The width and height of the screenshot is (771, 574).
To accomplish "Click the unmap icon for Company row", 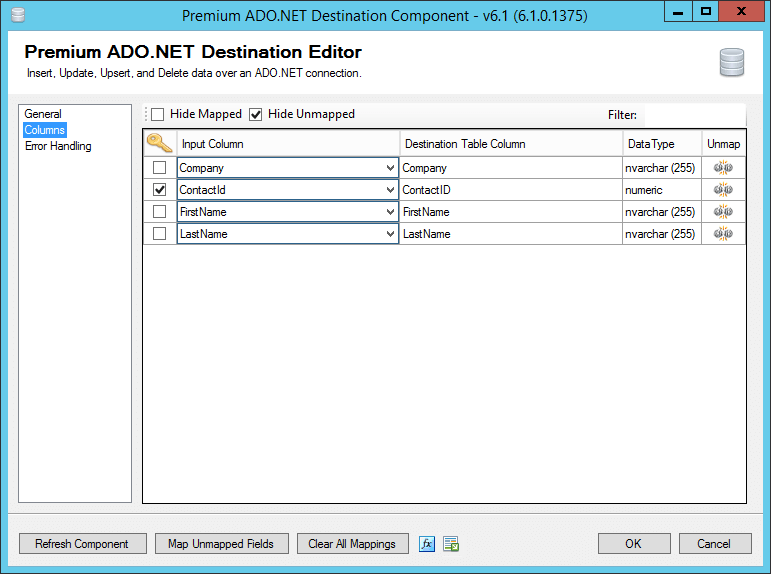I will 723,168.
